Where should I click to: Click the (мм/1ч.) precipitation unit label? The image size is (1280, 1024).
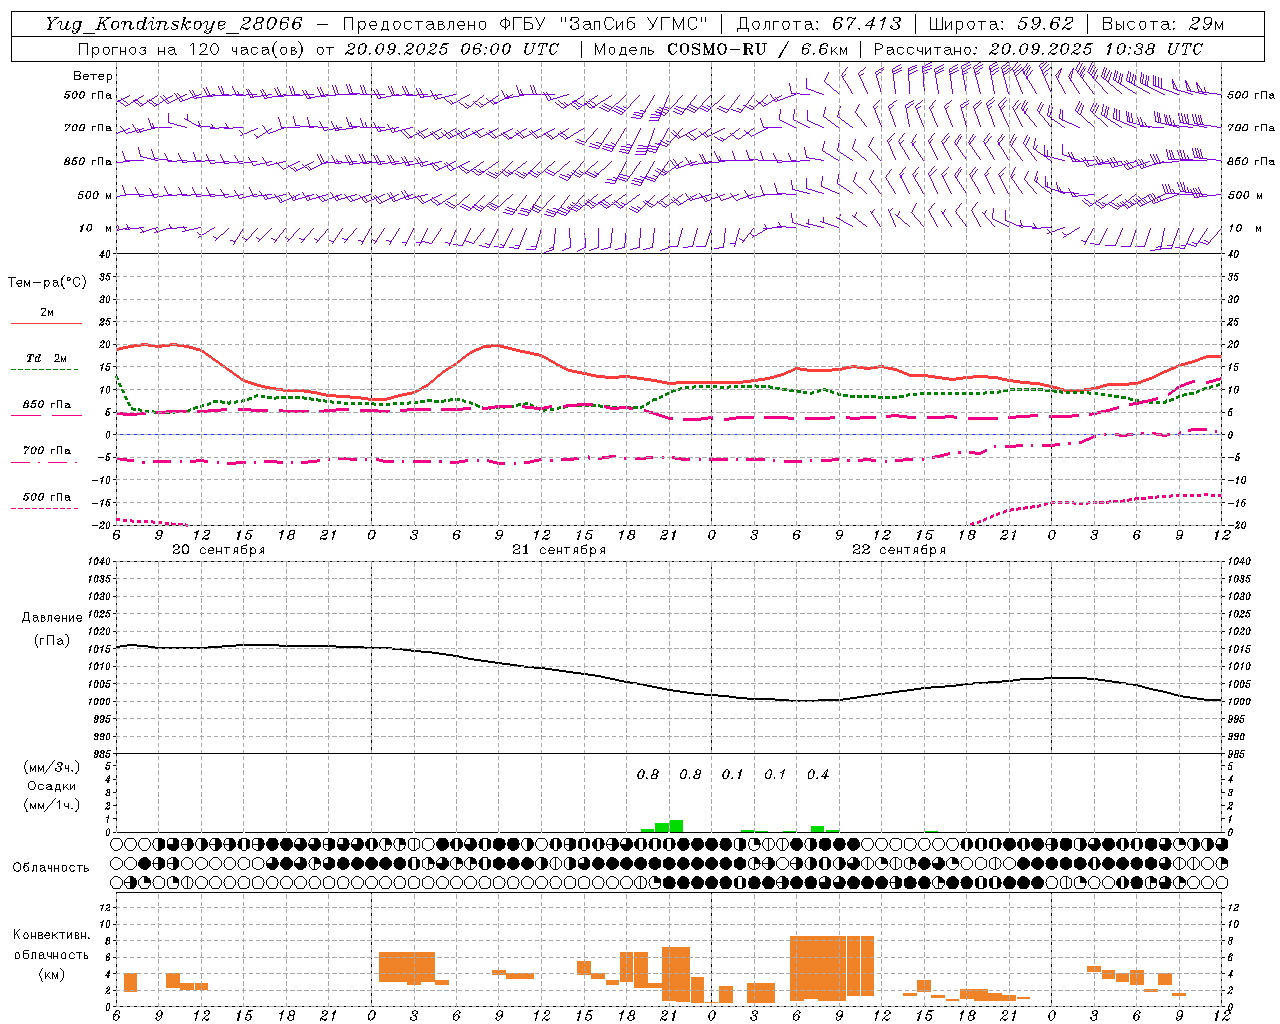coord(52,805)
